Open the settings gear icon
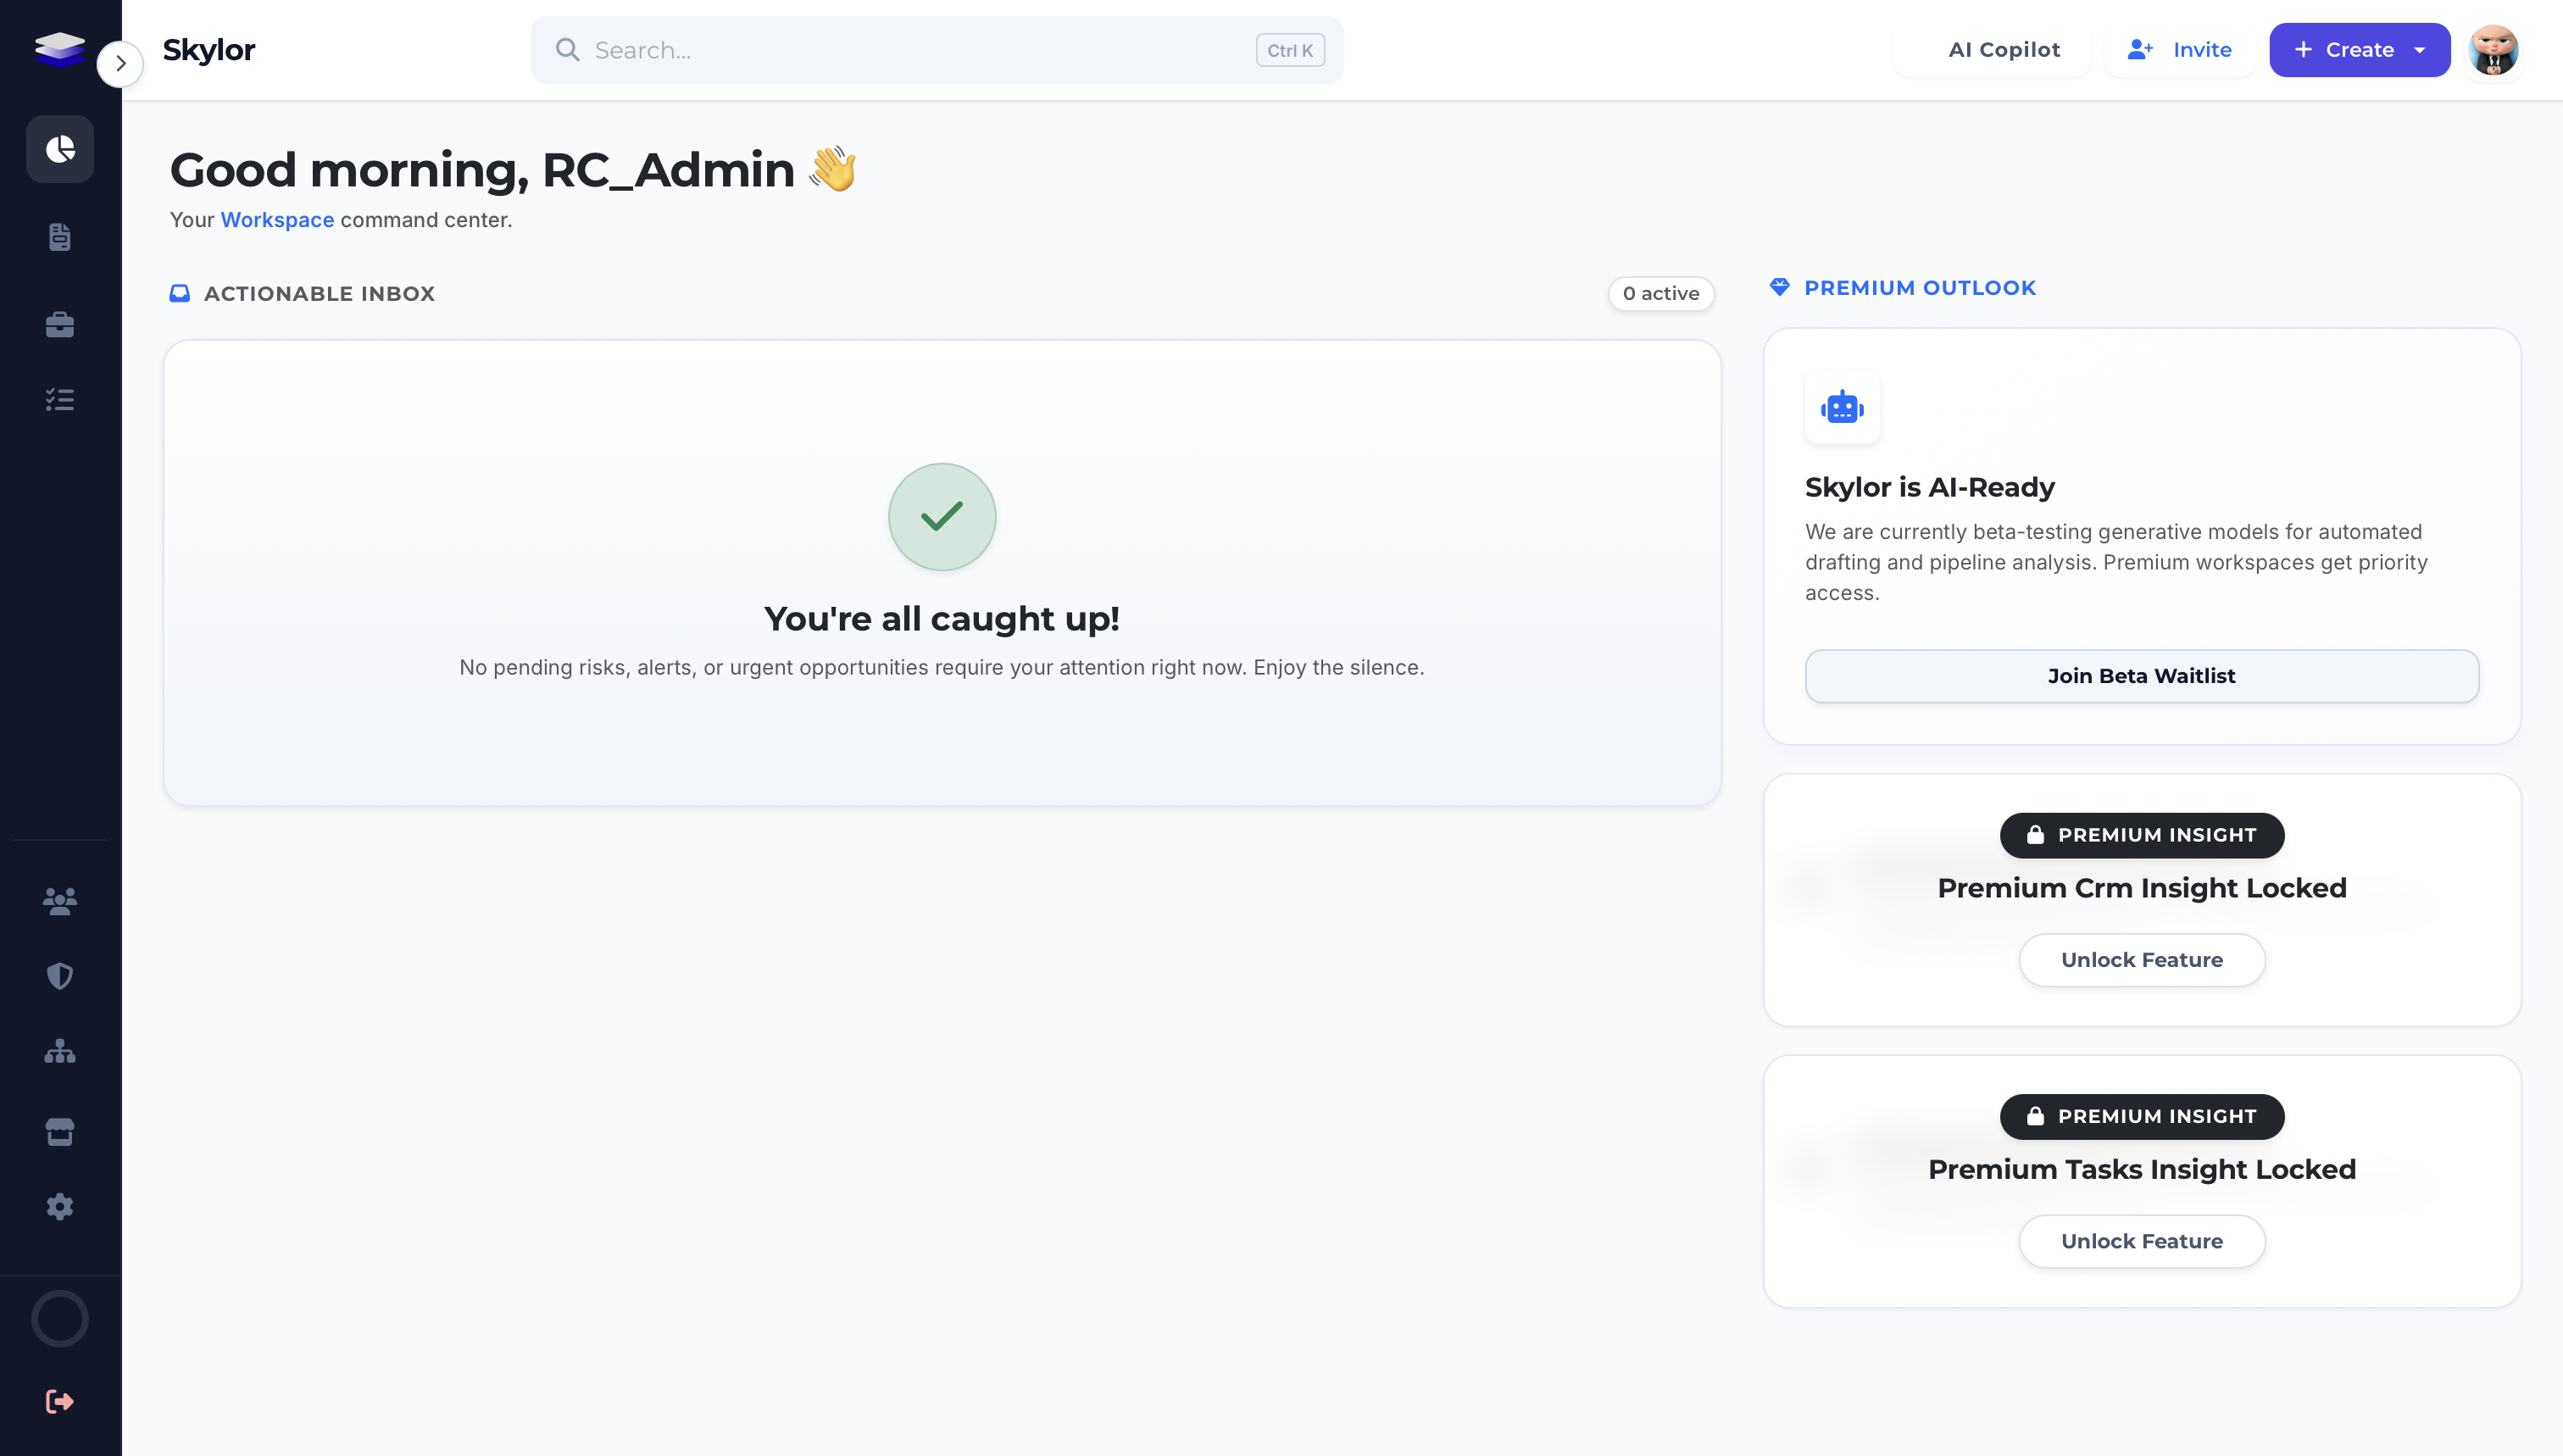The image size is (2563, 1456). tap(60, 1206)
